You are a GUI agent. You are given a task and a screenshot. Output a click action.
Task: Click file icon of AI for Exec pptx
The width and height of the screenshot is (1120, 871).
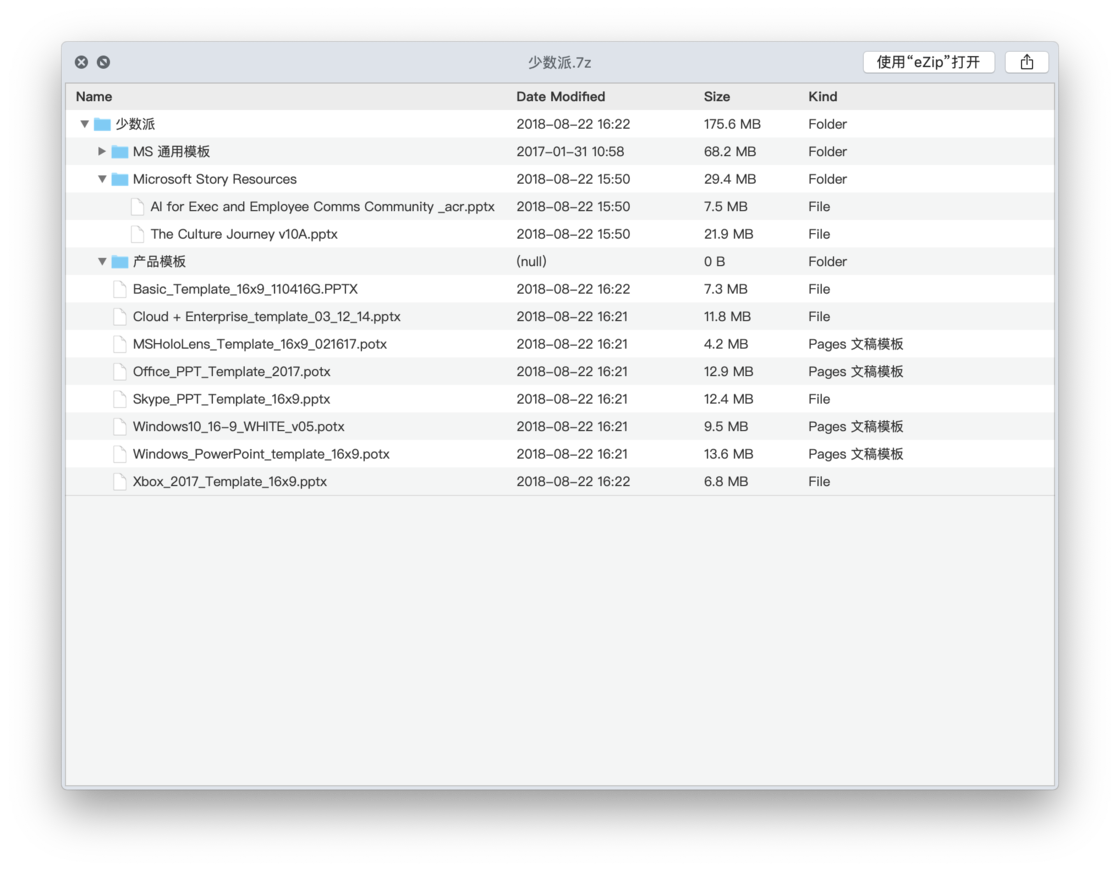pos(137,206)
